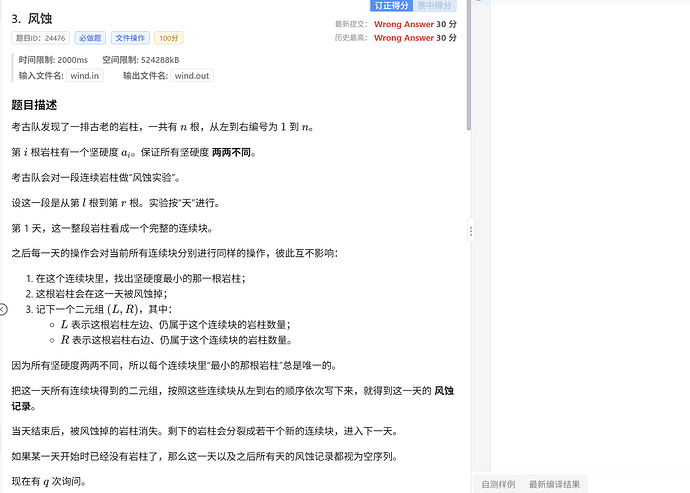Click the 必做题 tag
The width and height of the screenshot is (690, 493).
[90, 38]
